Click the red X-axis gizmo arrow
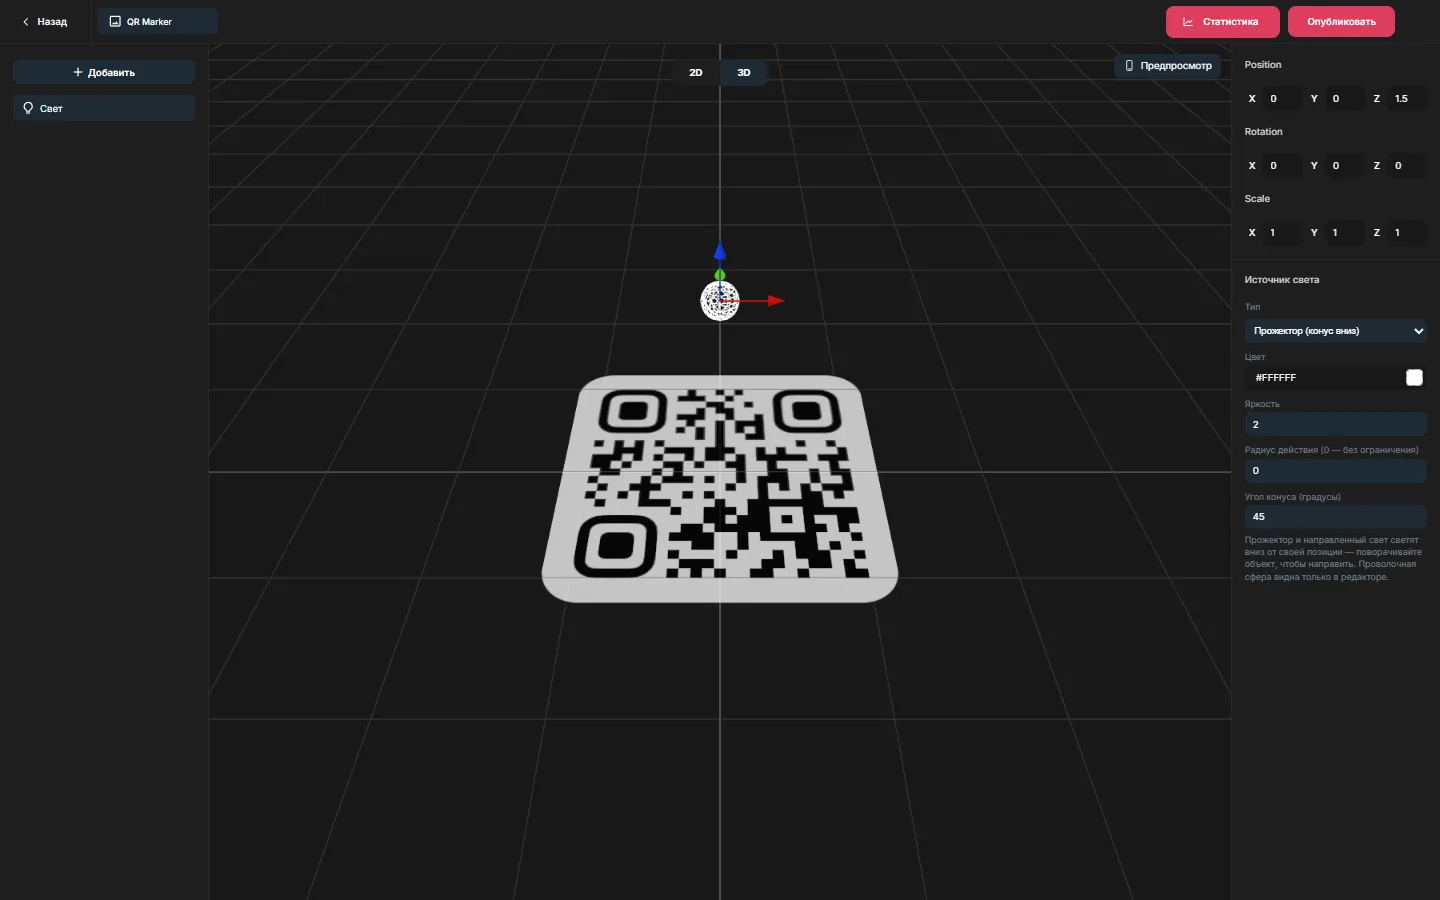 (776, 300)
